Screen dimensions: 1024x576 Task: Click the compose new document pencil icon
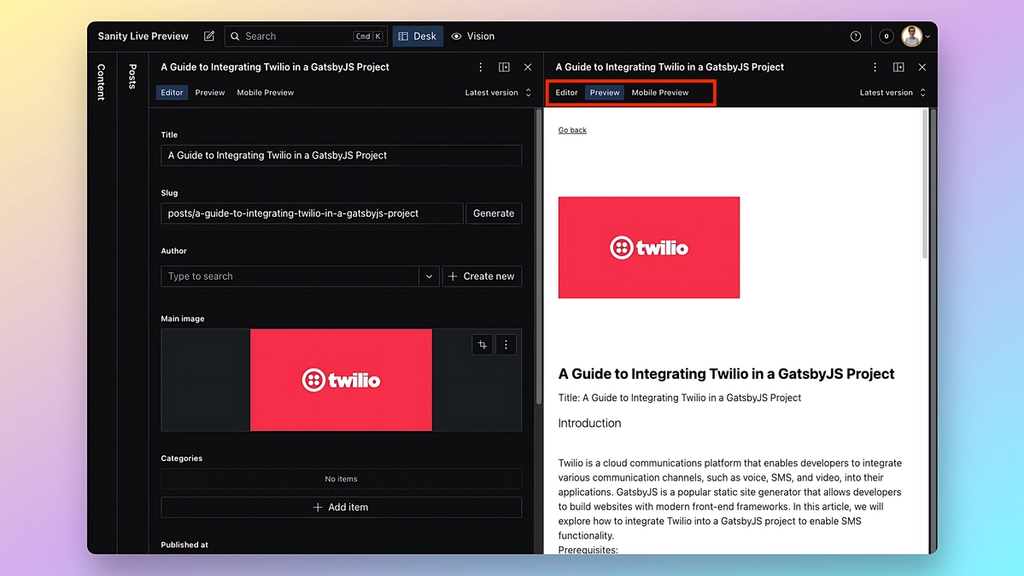tap(209, 36)
